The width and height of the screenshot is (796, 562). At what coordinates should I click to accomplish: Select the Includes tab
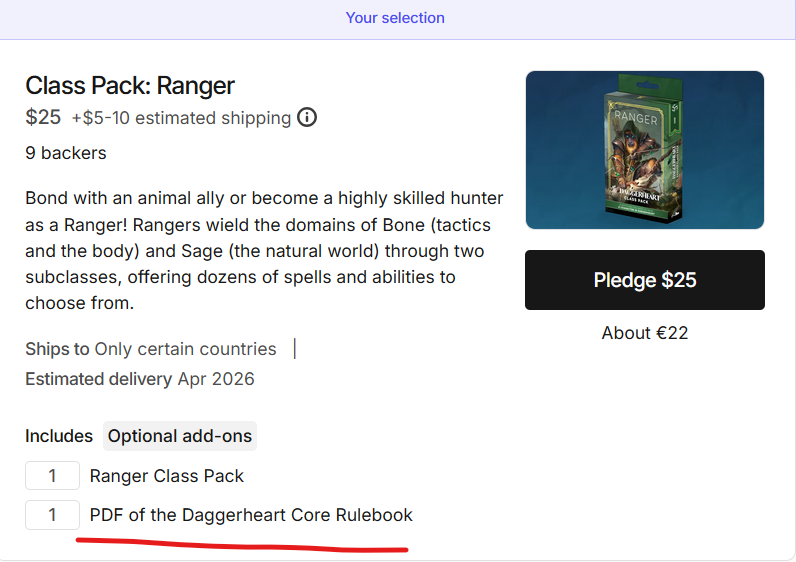(59, 436)
